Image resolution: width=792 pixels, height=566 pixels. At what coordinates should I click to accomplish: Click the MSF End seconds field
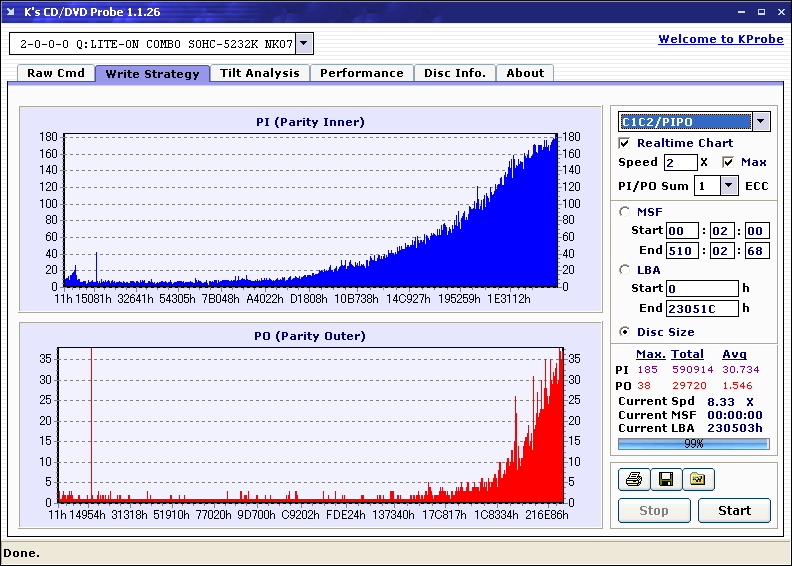point(722,250)
